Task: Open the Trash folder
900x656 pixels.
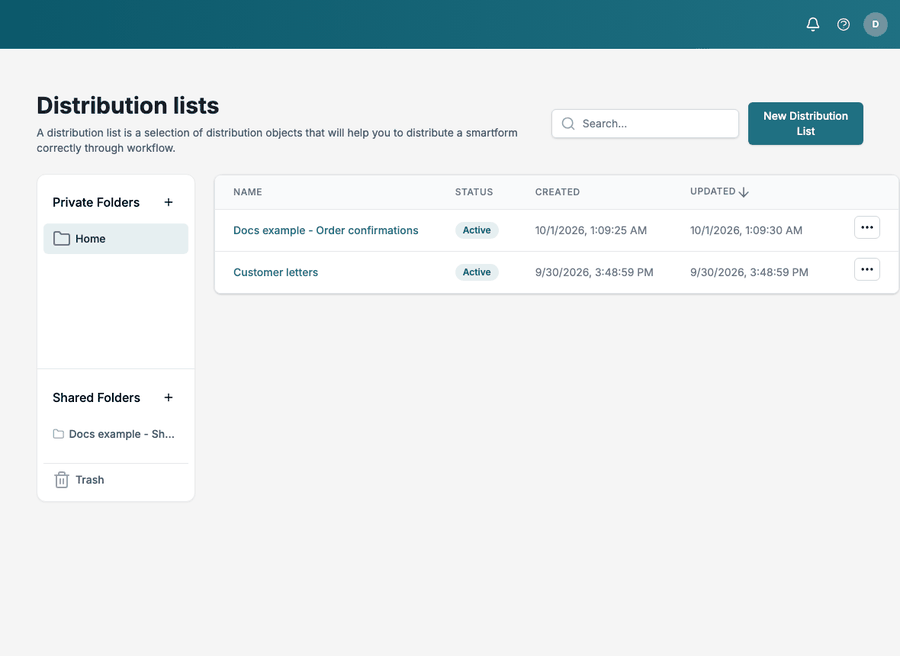Action: pyautogui.click(x=116, y=479)
